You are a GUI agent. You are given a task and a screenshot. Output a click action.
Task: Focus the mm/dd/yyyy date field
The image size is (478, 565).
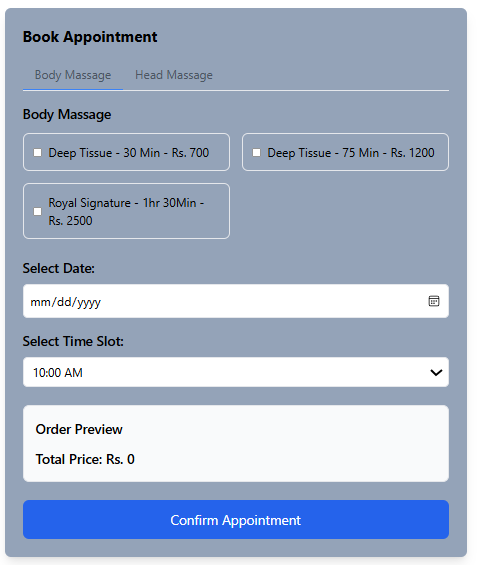pyautogui.click(x=236, y=301)
